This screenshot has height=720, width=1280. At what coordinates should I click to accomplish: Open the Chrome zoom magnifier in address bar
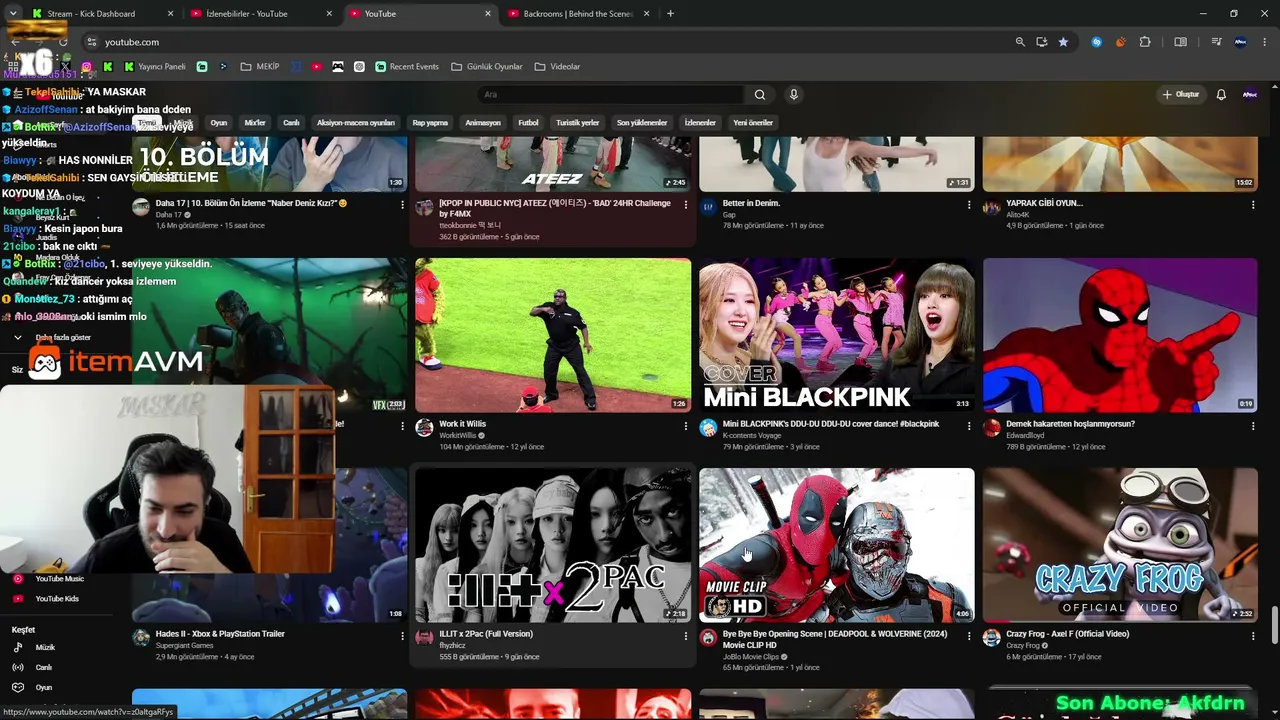[x=1020, y=42]
